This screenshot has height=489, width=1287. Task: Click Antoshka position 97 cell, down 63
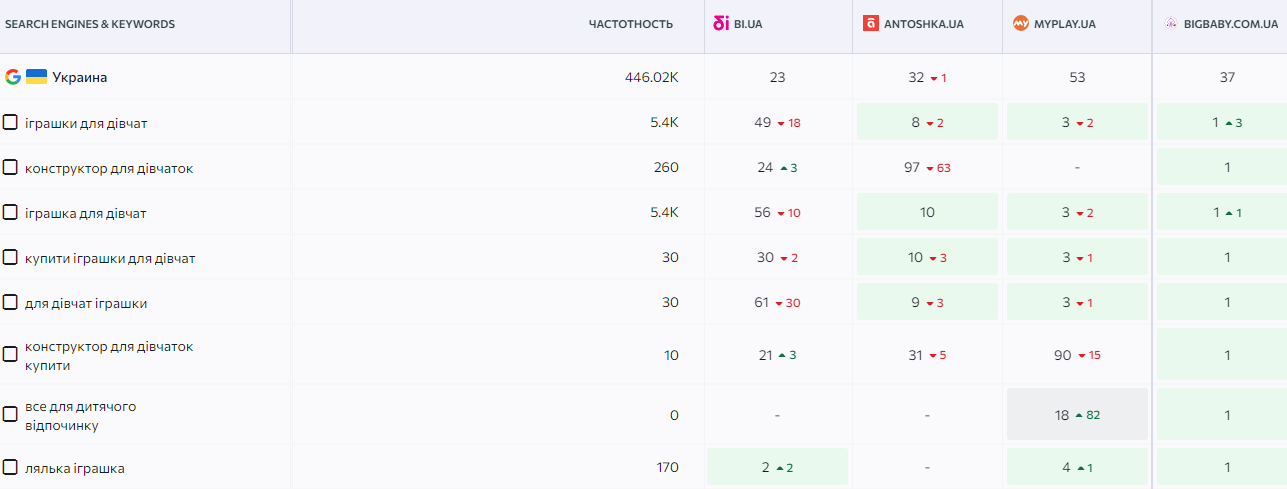[x=927, y=168]
